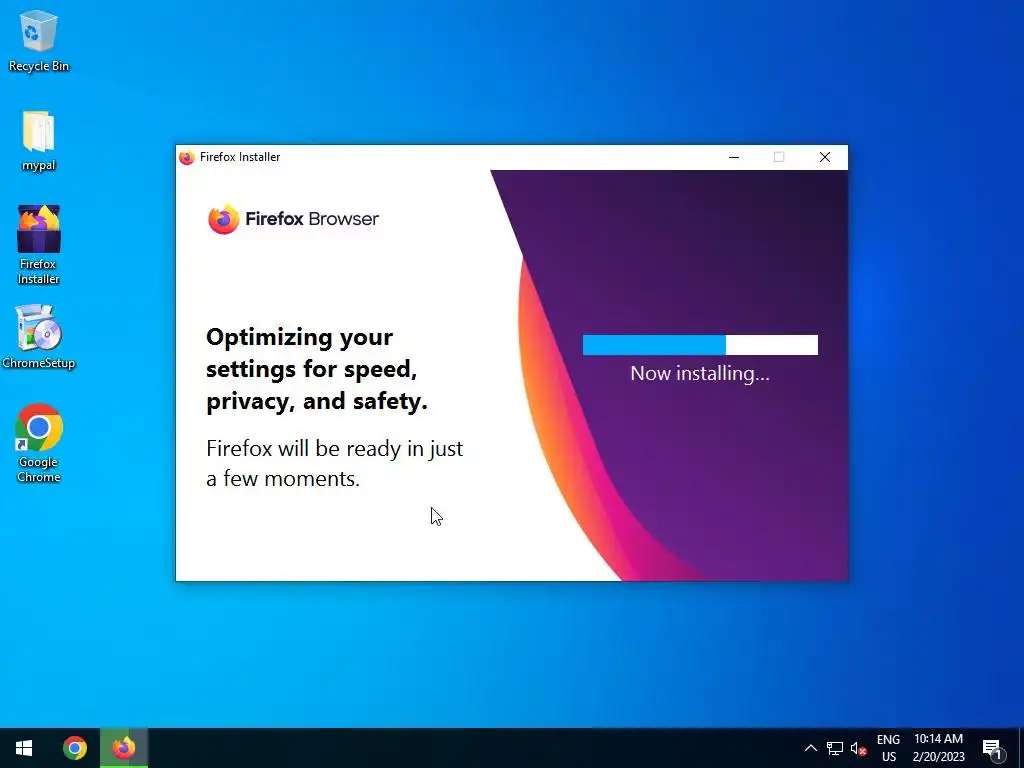Open the Recycle Bin desktop icon
The height and width of the screenshot is (768, 1024).
click(x=39, y=40)
